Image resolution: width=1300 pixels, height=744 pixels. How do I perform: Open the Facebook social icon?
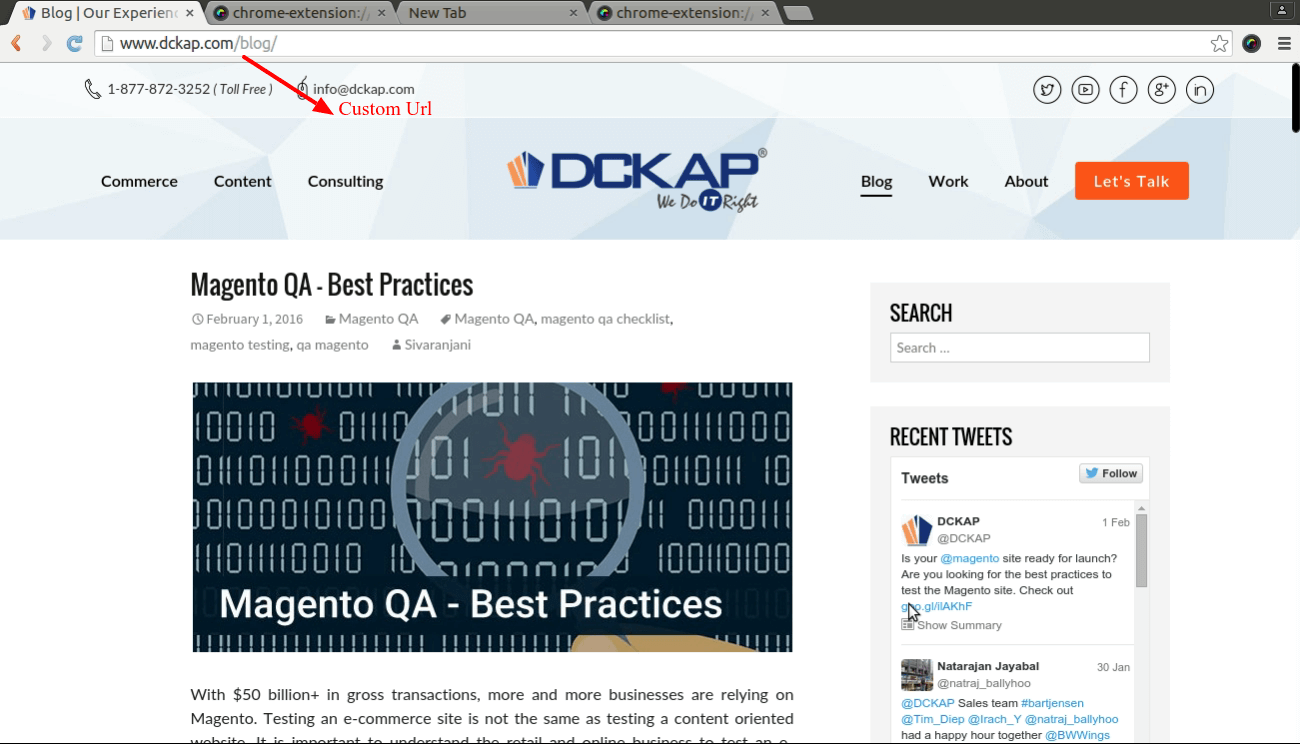(x=1123, y=89)
